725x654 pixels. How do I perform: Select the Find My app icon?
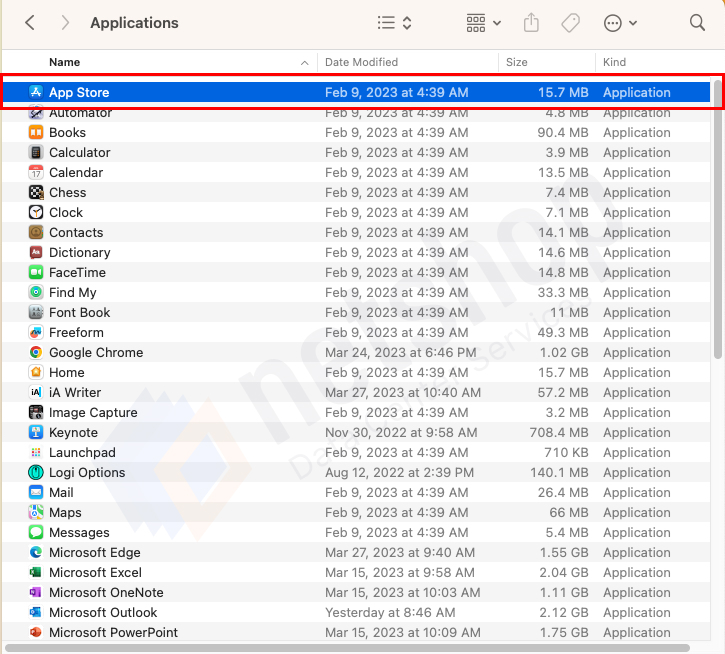36,292
